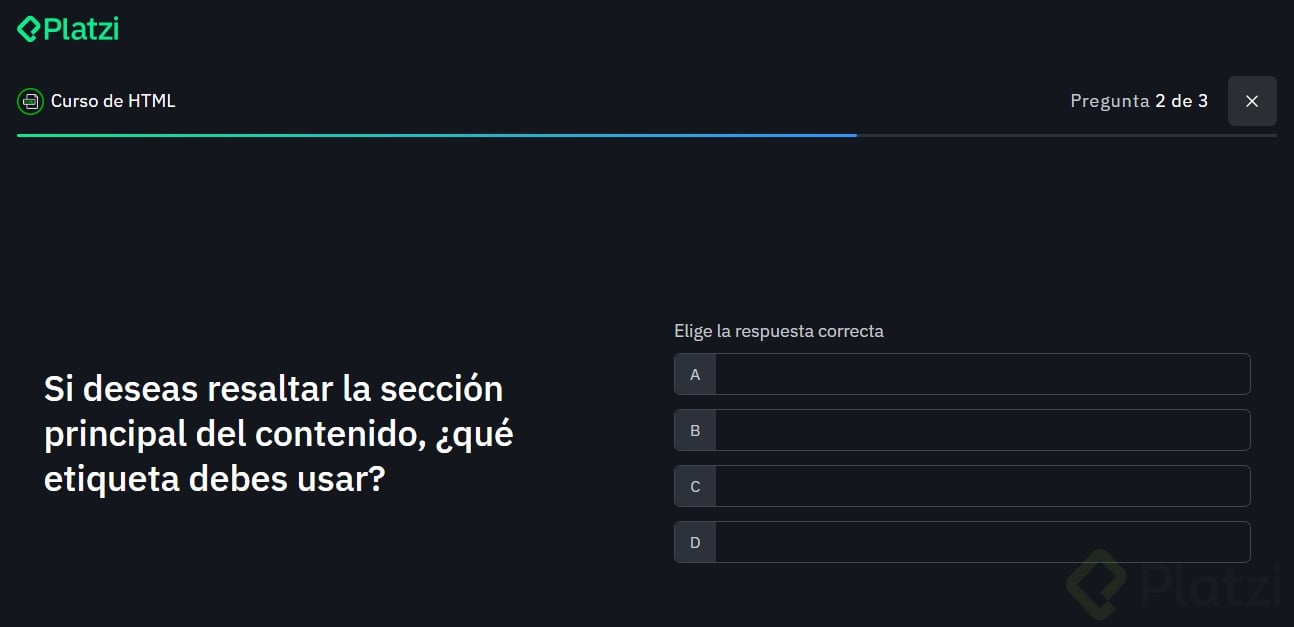
Task: Choose the blank answer field of option C
Action: (x=982, y=486)
